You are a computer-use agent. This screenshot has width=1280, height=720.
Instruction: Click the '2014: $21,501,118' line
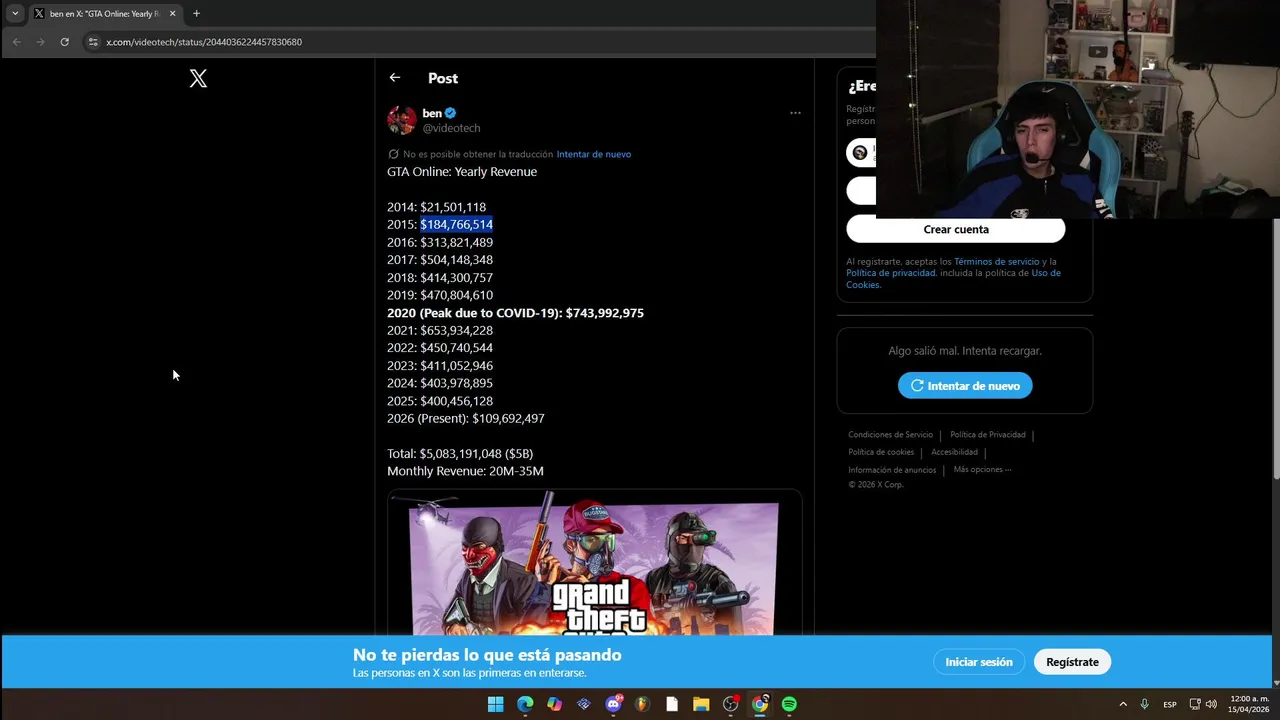tap(436, 207)
